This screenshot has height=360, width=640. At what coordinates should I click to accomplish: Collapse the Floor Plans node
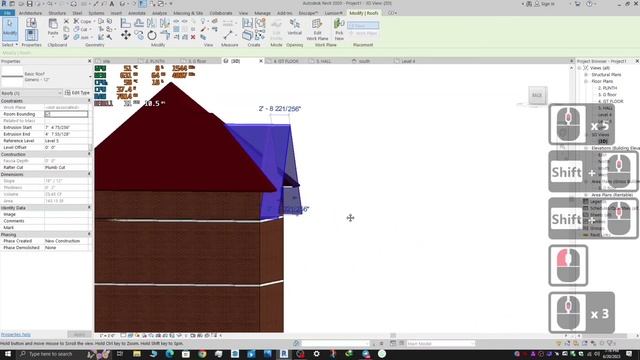[x=586, y=81]
